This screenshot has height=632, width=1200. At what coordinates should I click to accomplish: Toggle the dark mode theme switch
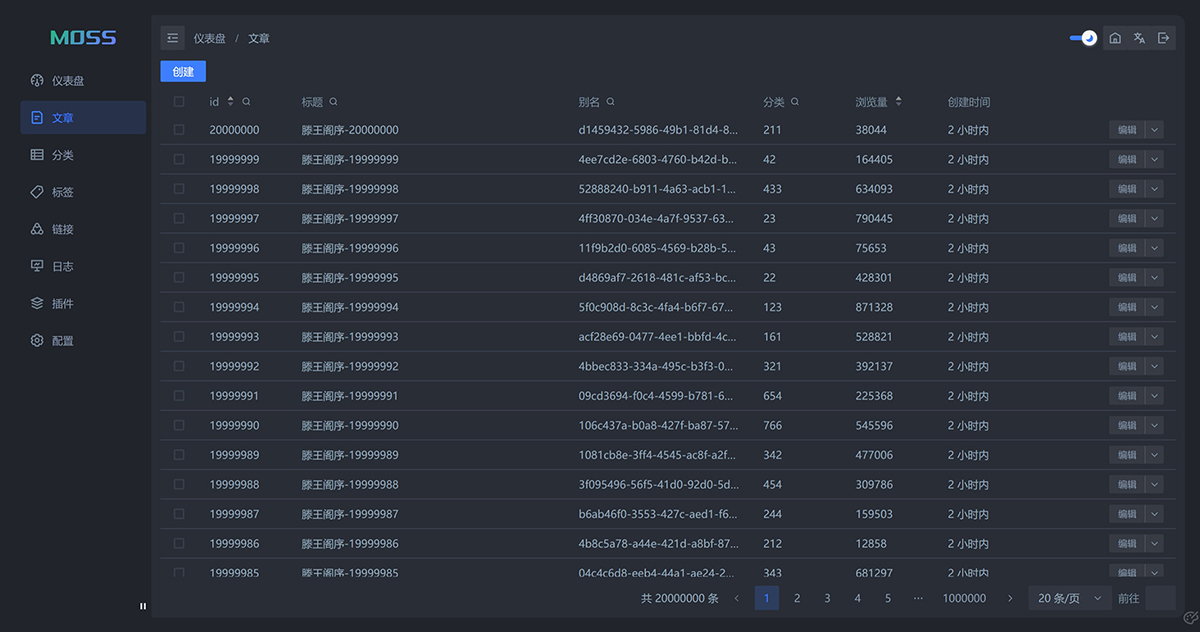1083,38
